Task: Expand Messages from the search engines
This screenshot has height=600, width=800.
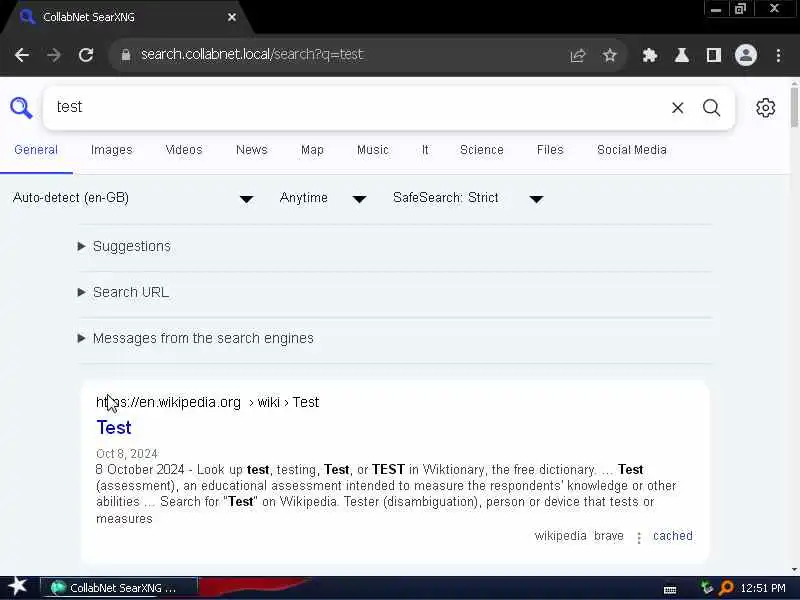Action: pyautogui.click(x=195, y=338)
